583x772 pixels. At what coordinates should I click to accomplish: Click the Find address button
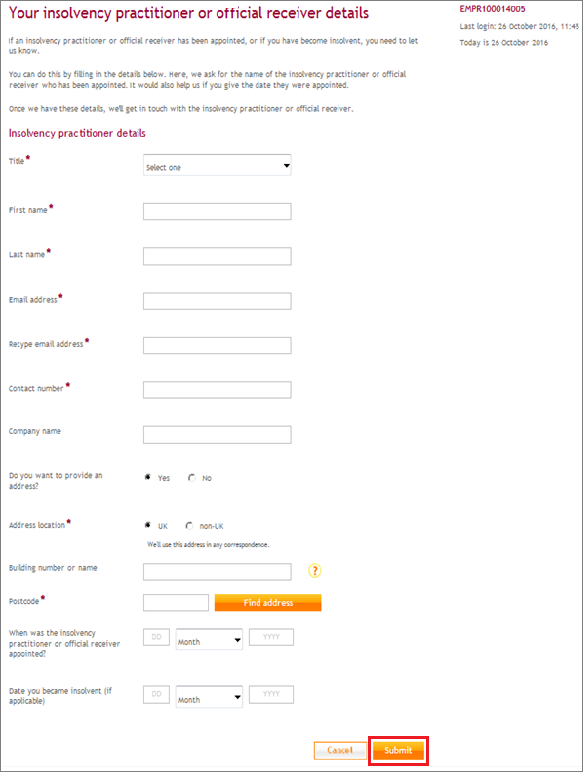tap(268, 603)
